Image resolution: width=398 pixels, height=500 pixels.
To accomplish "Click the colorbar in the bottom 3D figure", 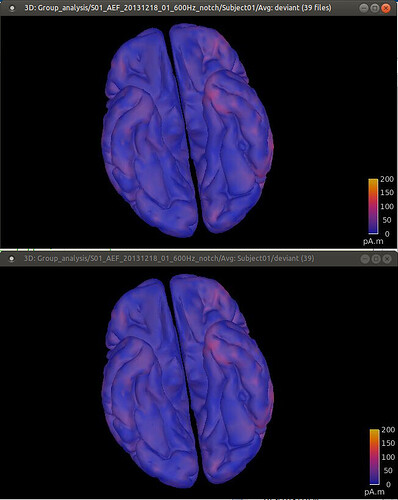I will [374, 456].
